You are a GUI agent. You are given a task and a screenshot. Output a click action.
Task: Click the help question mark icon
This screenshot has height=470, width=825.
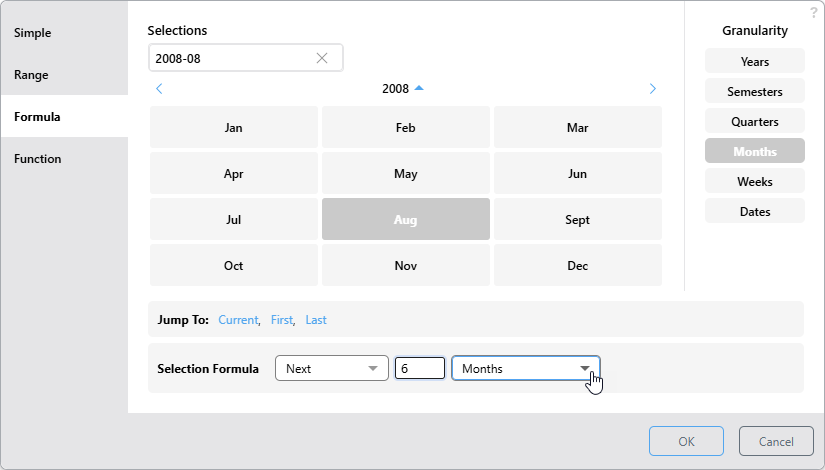tap(813, 13)
